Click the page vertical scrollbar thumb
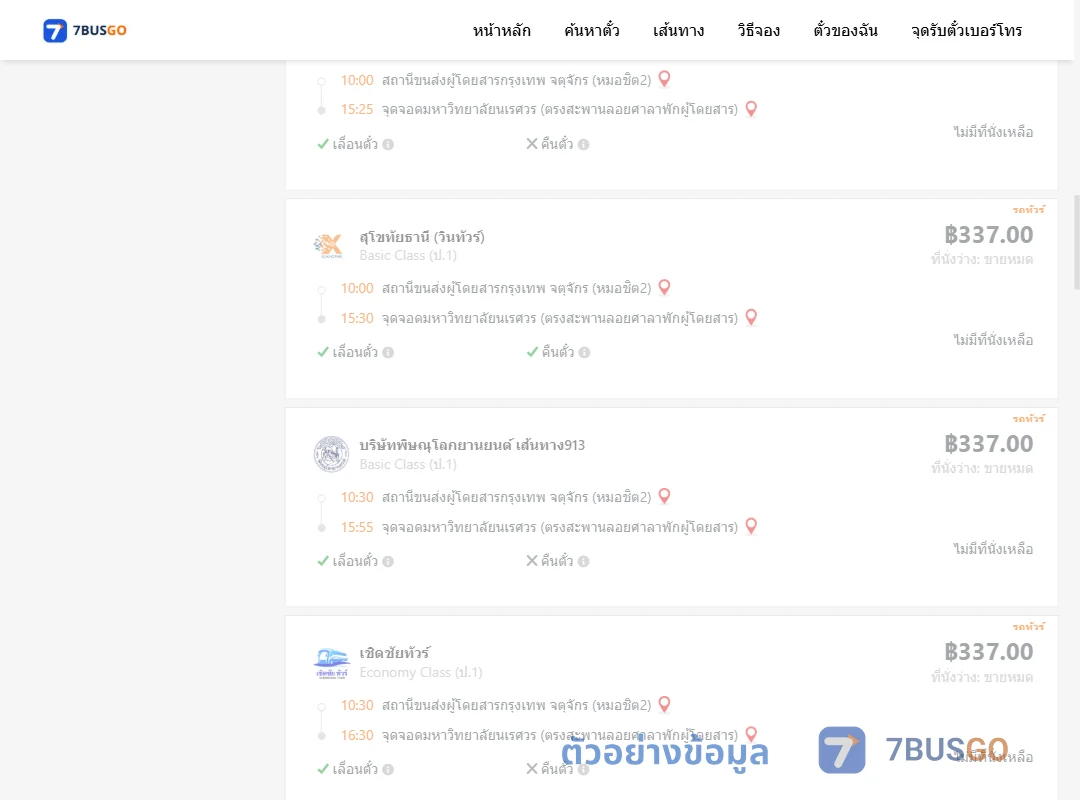This screenshot has width=1080, height=800. pyautogui.click(x=1077, y=243)
